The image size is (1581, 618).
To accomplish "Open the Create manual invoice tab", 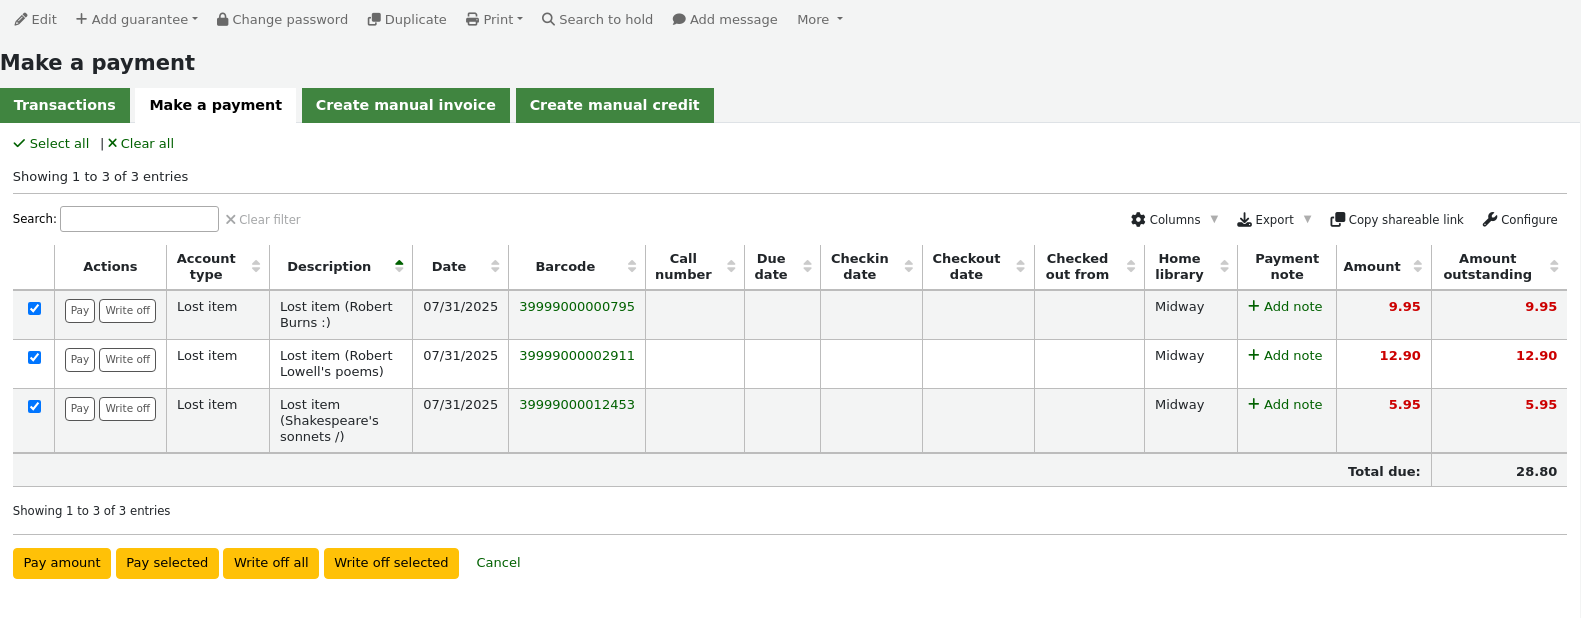I will [406, 105].
